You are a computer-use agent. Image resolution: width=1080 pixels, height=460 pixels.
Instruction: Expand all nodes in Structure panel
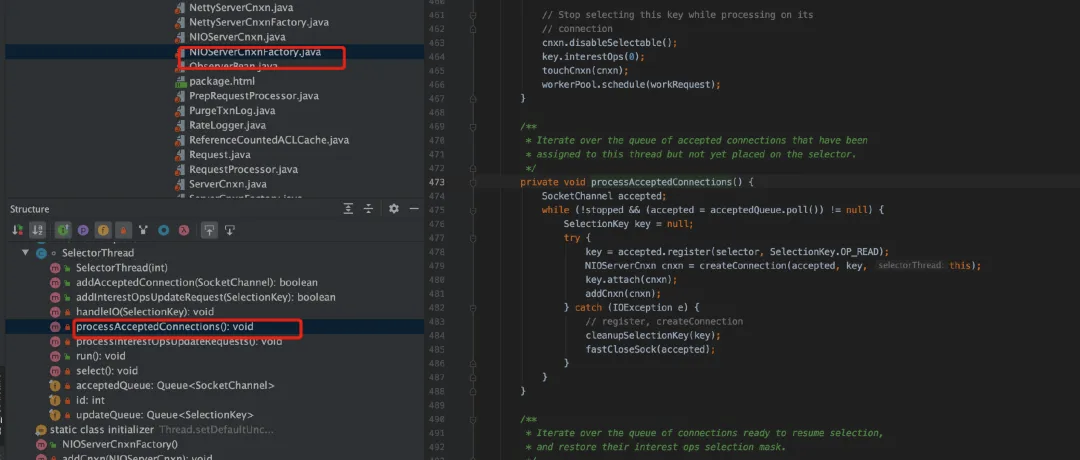349,209
